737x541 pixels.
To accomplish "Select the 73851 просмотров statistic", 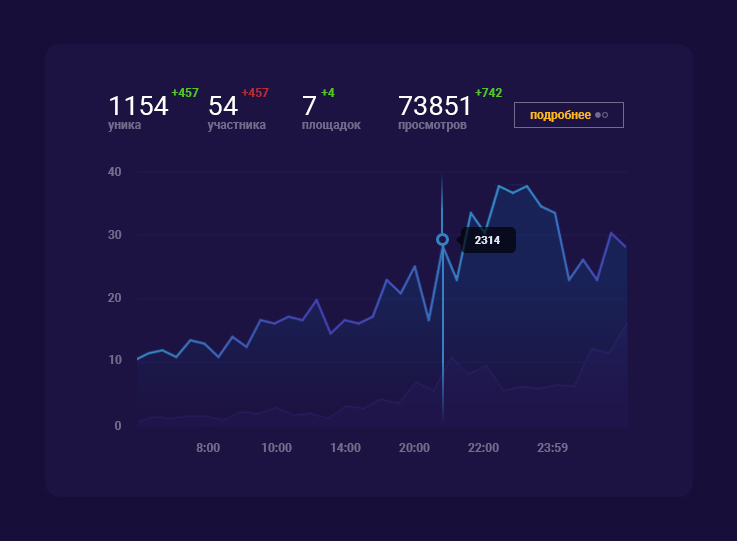I will [434, 112].
